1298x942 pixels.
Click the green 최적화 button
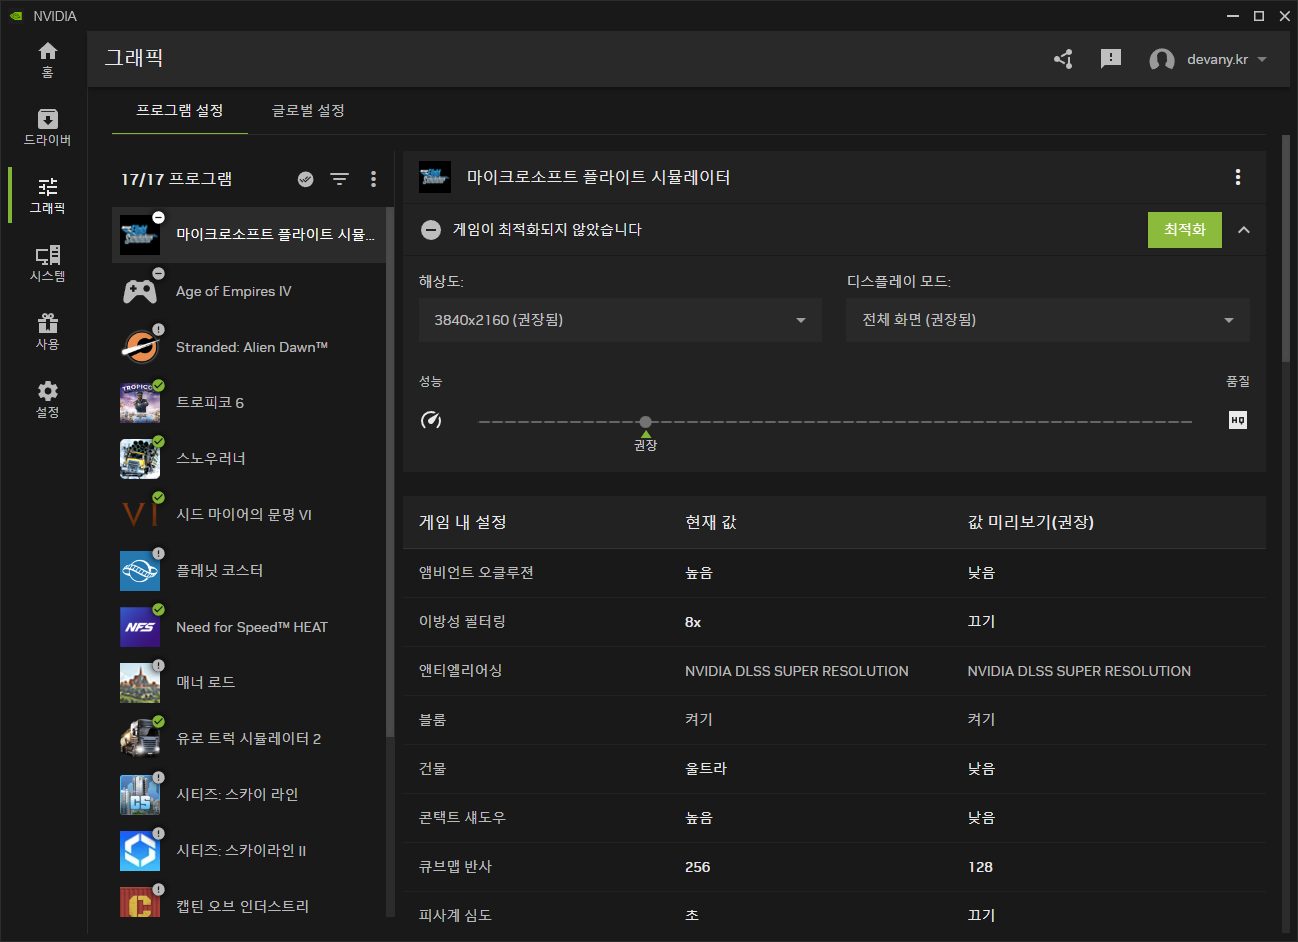click(1185, 230)
